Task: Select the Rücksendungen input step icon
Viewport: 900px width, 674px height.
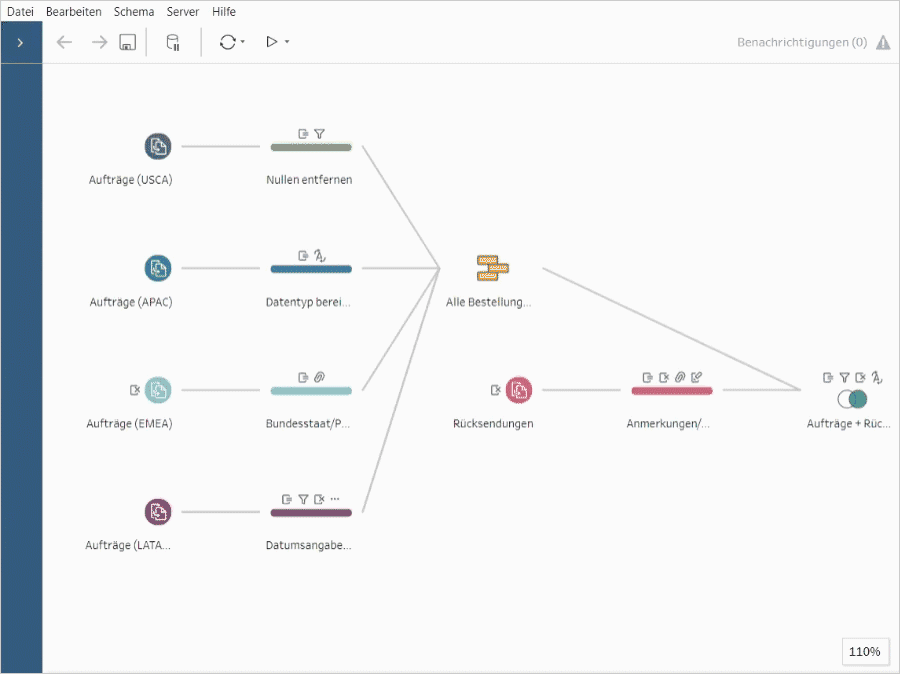Action: pos(519,390)
